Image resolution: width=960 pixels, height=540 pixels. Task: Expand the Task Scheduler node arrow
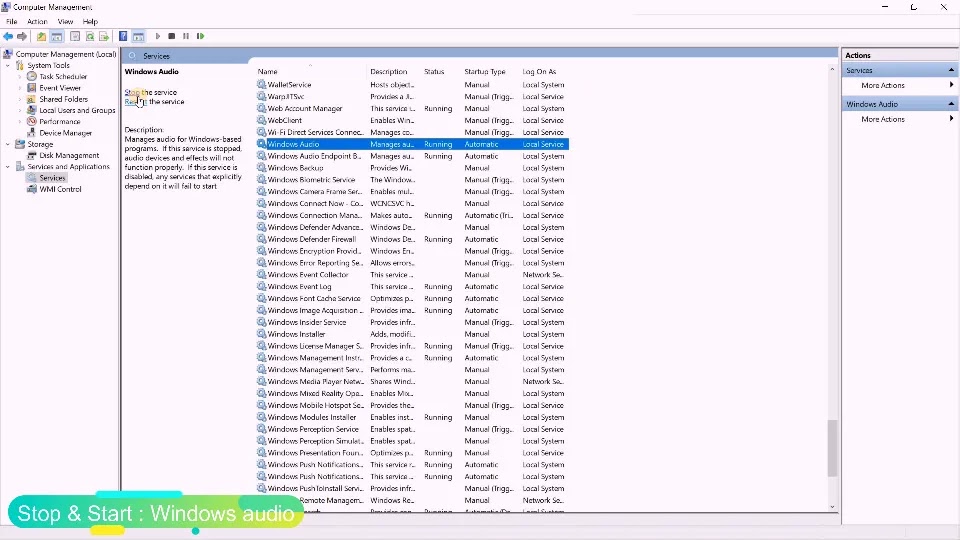pos(20,77)
